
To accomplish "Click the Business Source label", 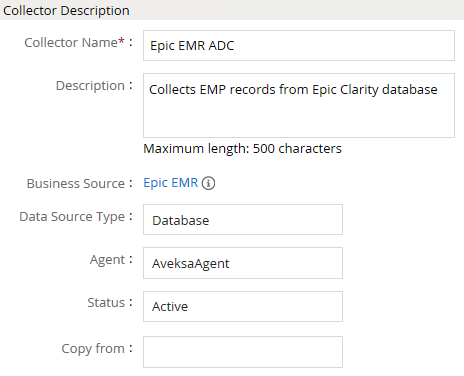I will coord(76,184).
